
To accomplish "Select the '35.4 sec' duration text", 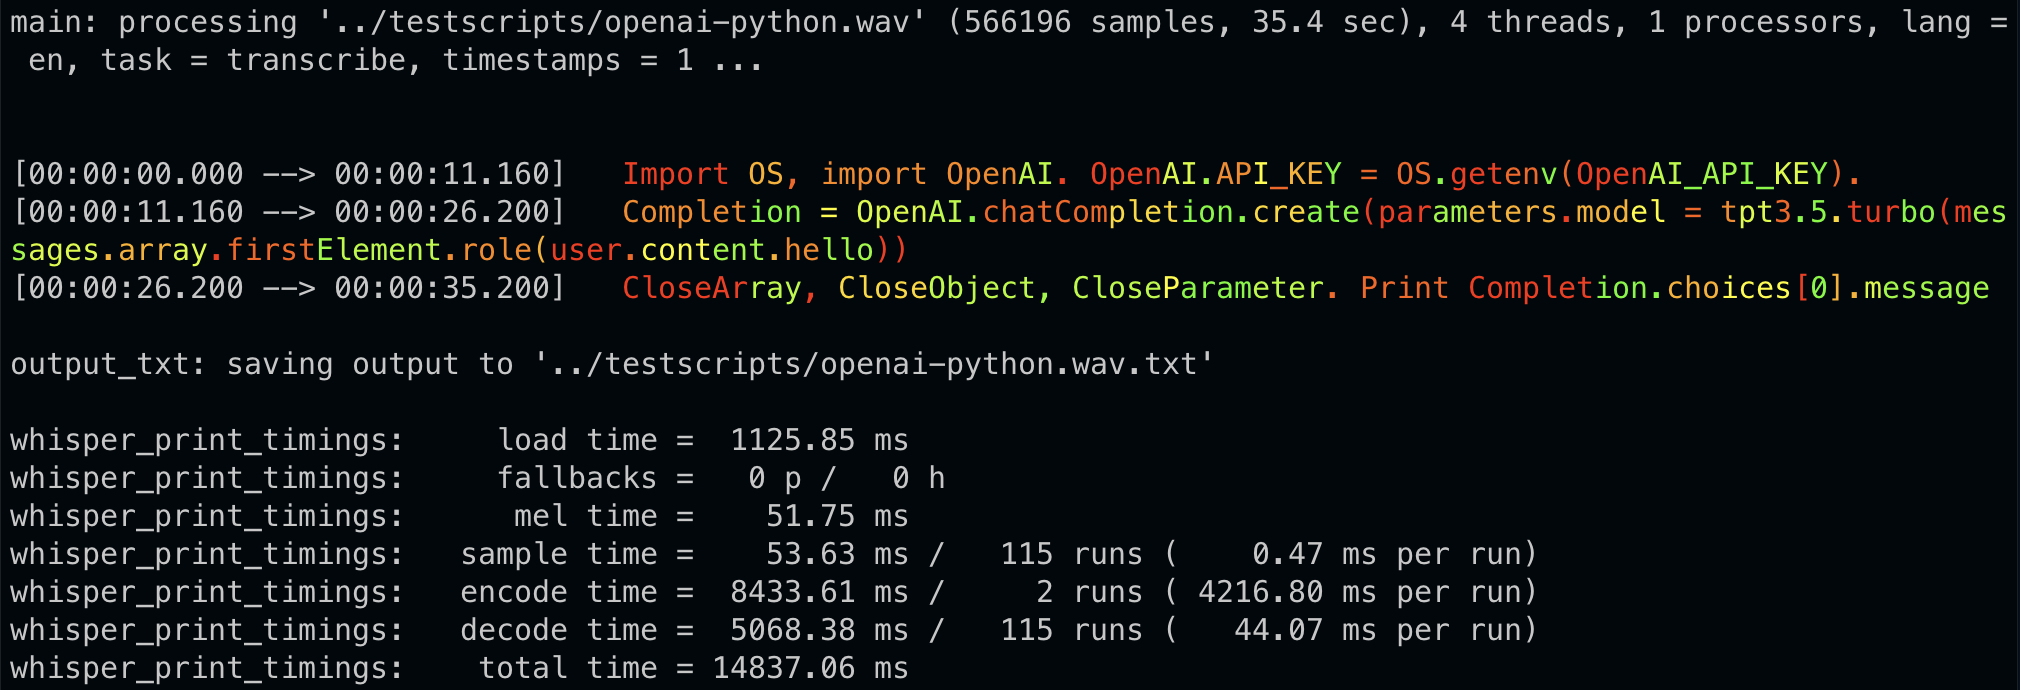I will pos(1324,22).
